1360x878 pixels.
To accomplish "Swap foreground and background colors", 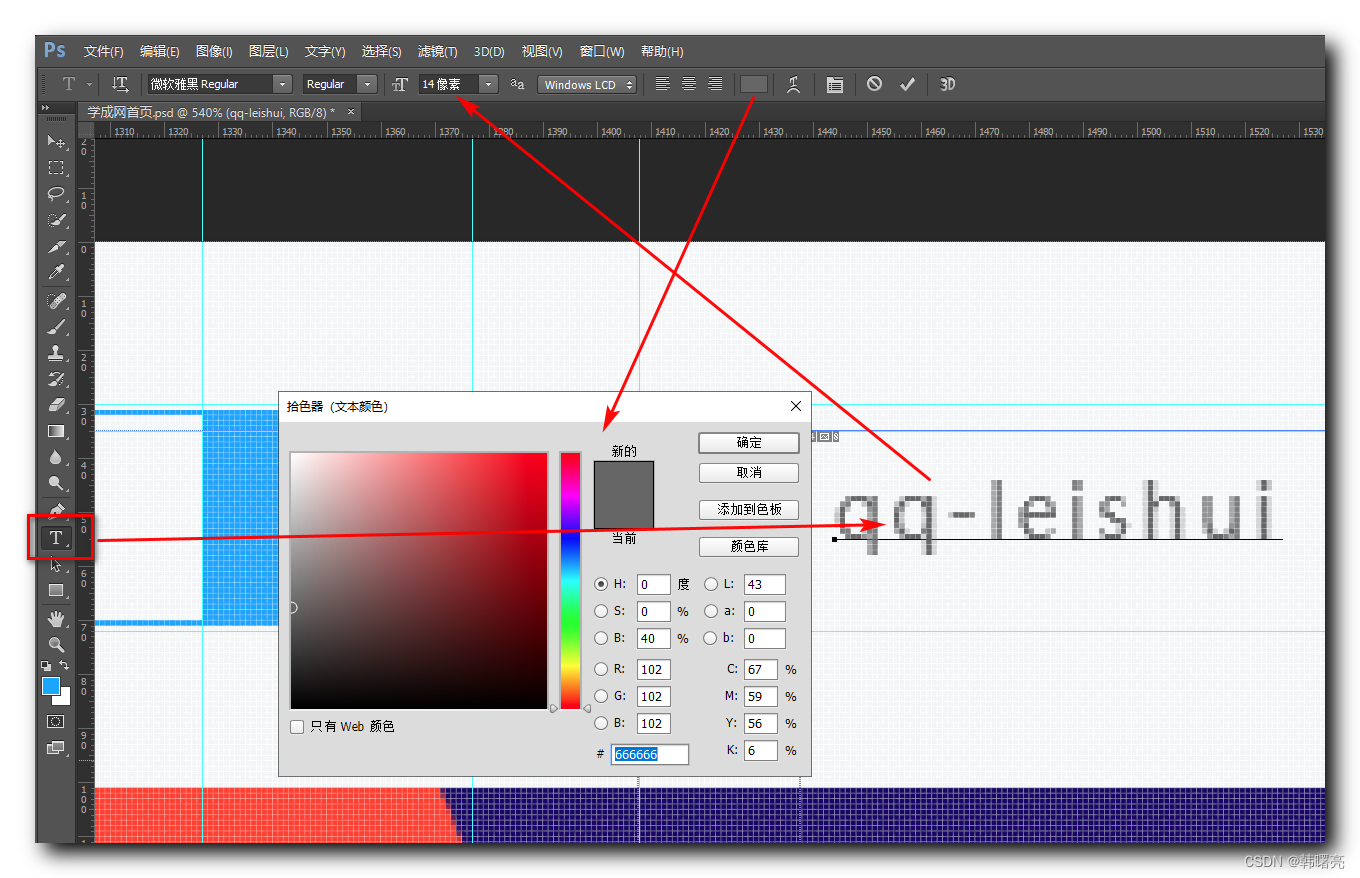I will 65,665.
